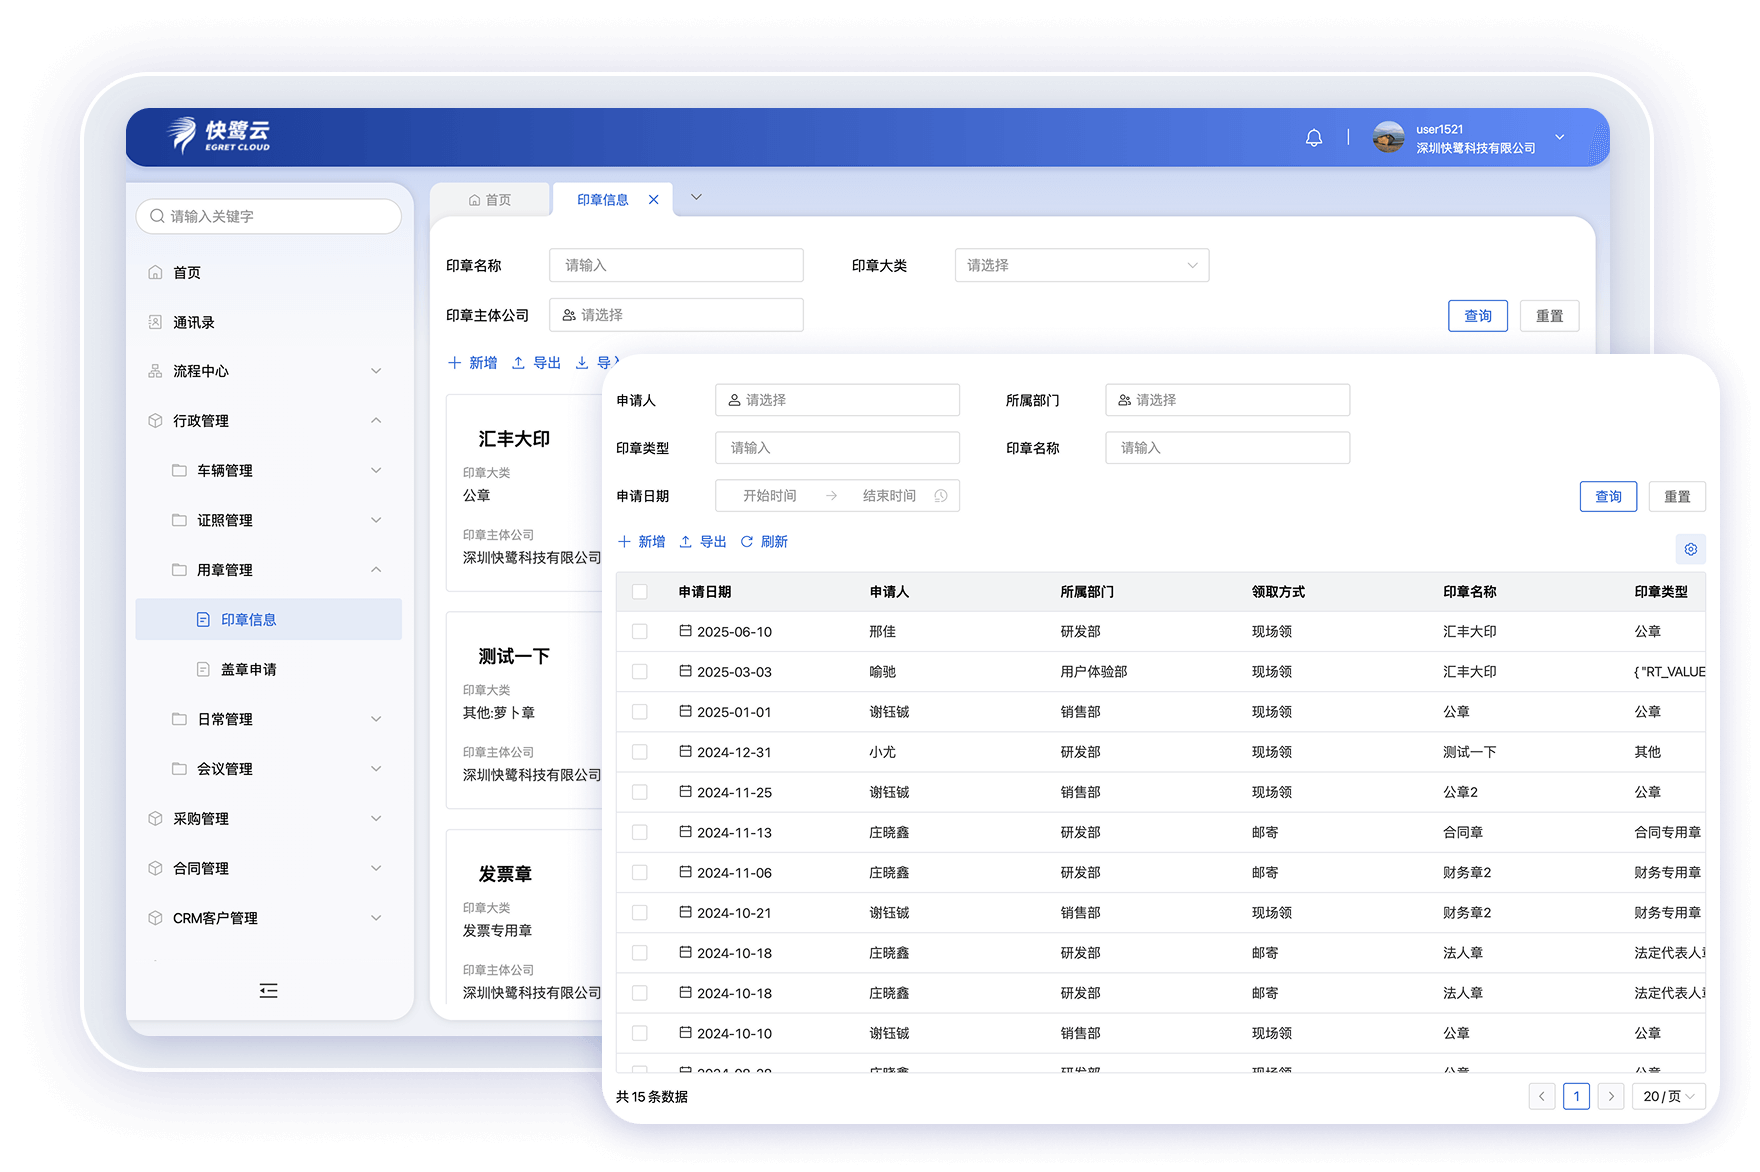Click the 查询 button in the front panel
Screen dimensions: 1760x1172
tap(1608, 497)
